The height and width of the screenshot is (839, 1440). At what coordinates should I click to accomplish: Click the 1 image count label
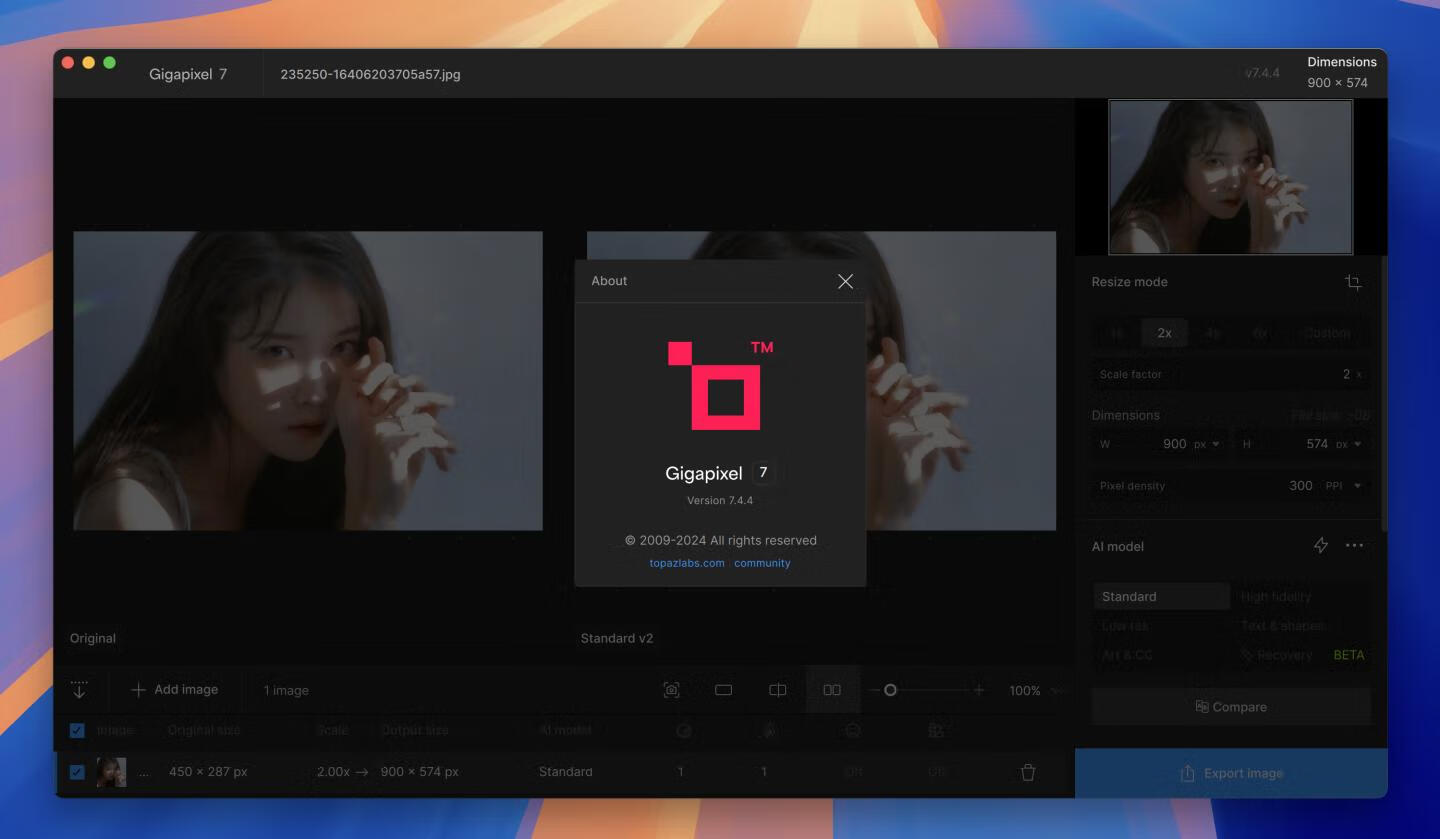click(x=286, y=691)
